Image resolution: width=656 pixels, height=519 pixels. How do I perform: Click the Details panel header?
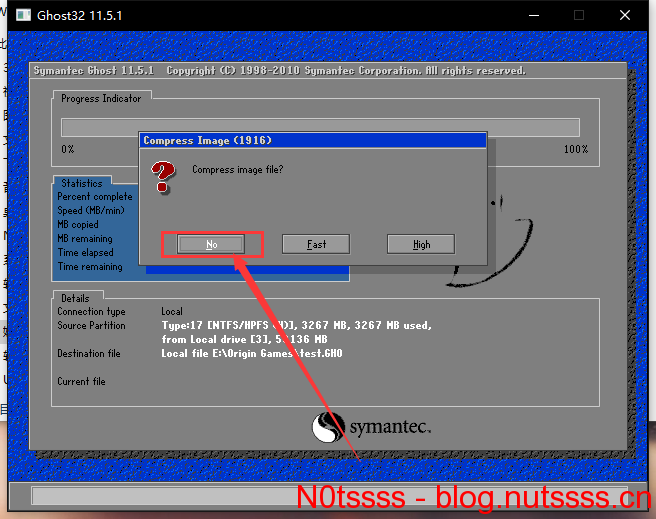coord(75,298)
